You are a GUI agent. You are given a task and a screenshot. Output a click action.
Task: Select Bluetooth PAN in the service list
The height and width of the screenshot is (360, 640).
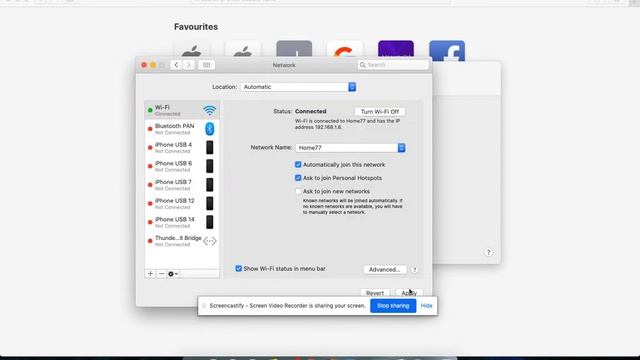click(182, 129)
